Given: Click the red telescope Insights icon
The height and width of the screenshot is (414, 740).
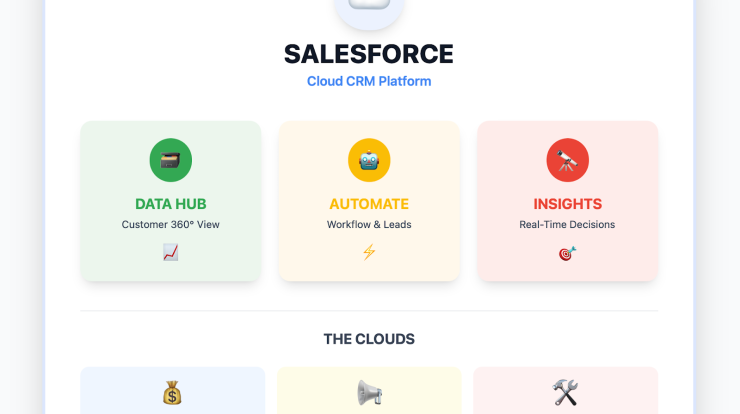Looking at the screenshot, I should tap(567, 160).
